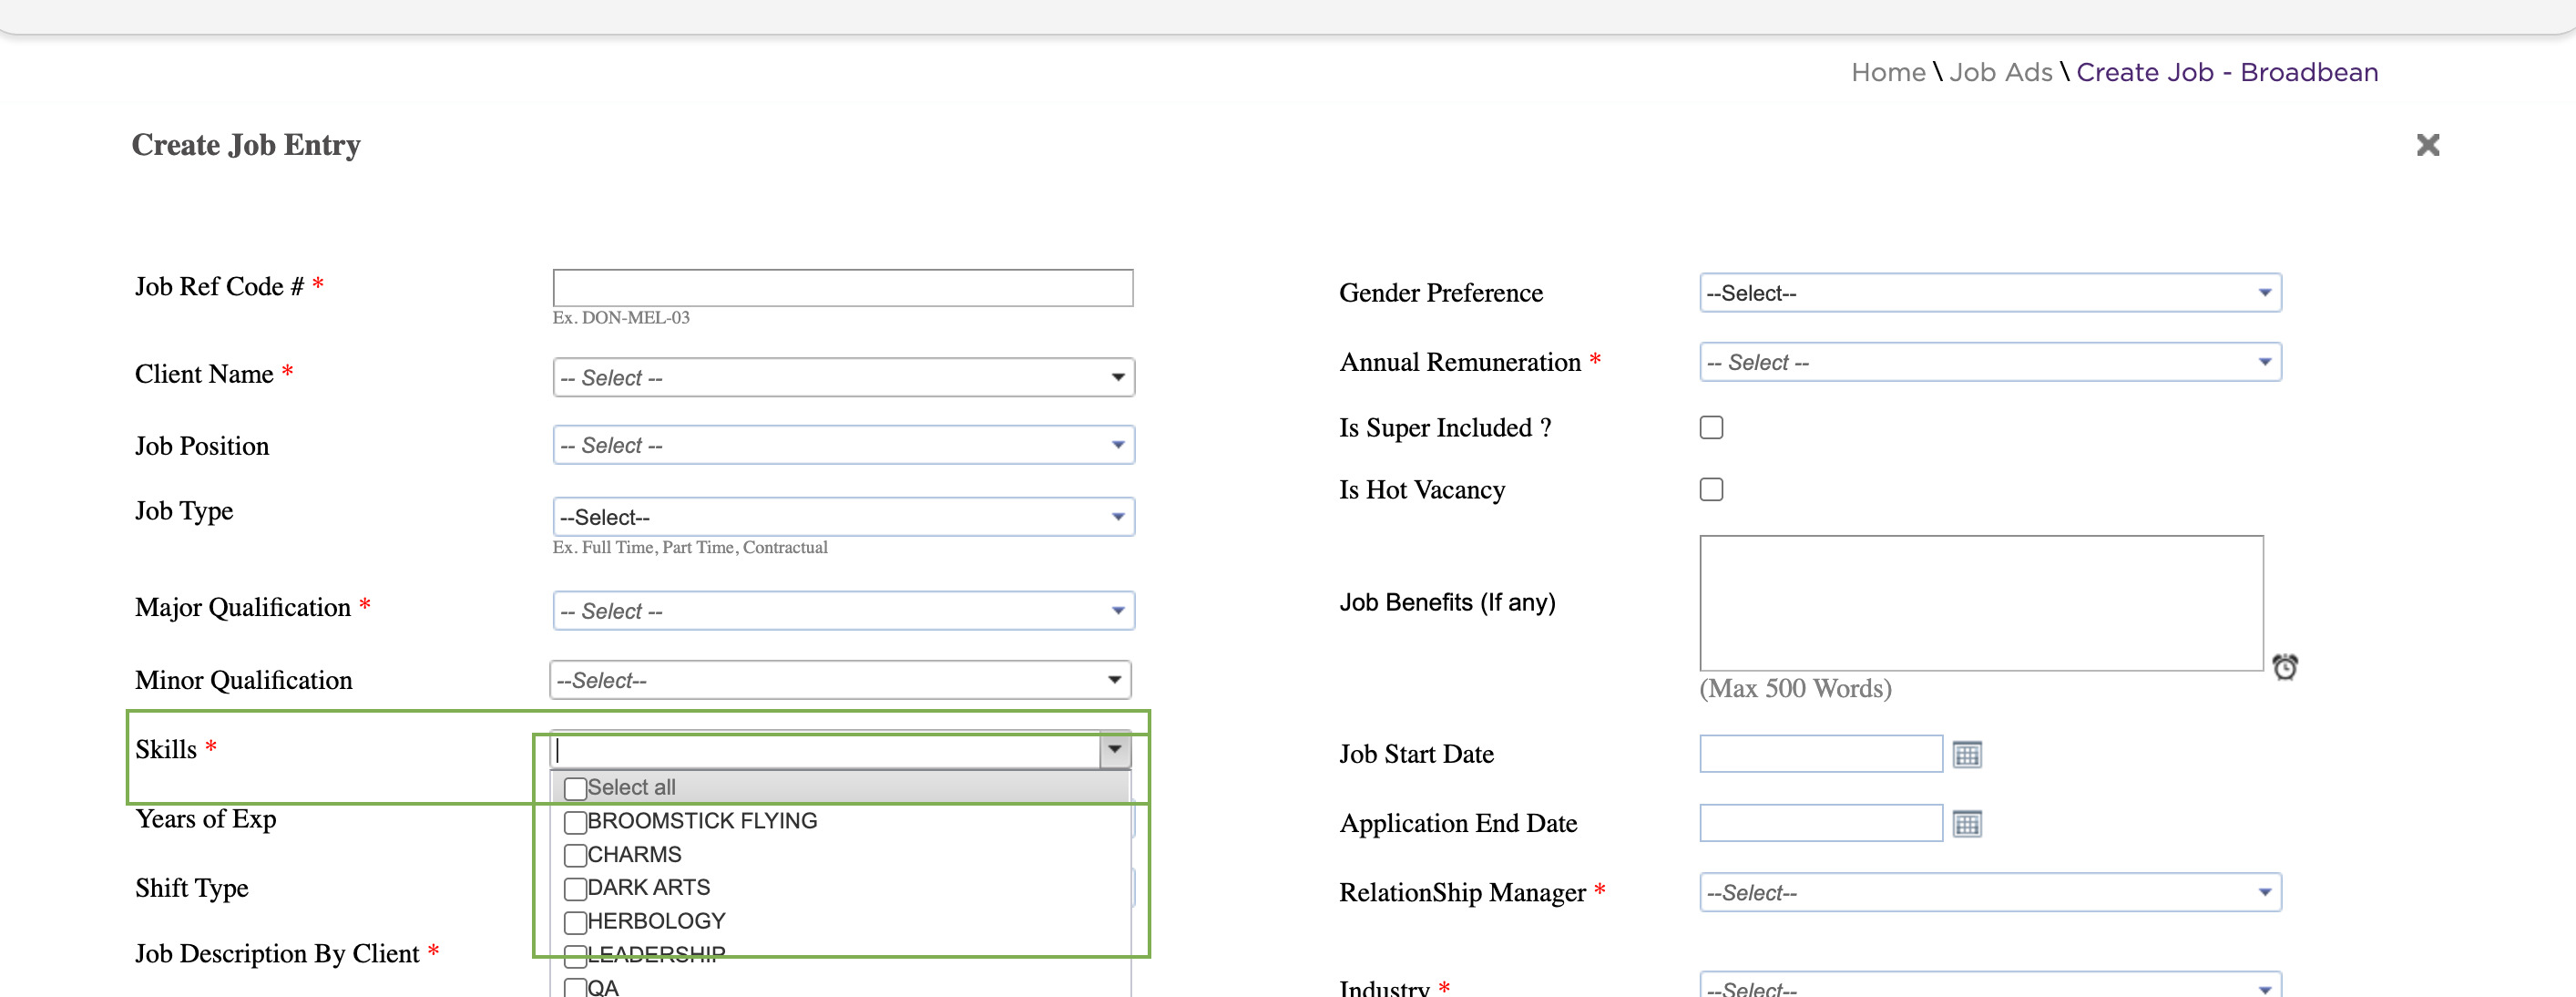The image size is (2576, 997).
Task: Expand the Major Qualification dropdown
Action: click(843, 611)
